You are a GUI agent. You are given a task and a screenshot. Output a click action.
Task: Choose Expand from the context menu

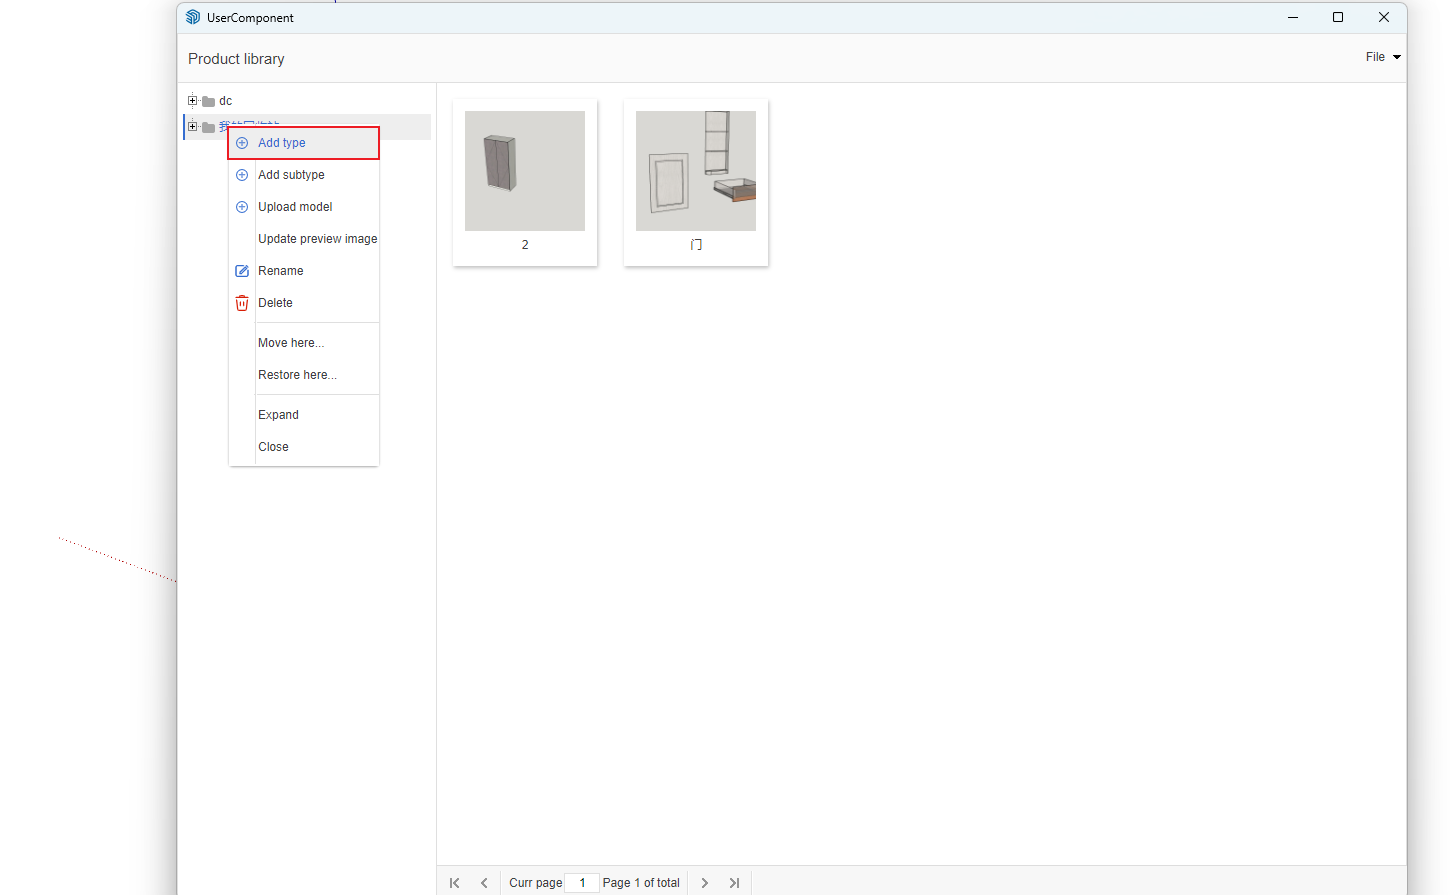(x=278, y=415)
